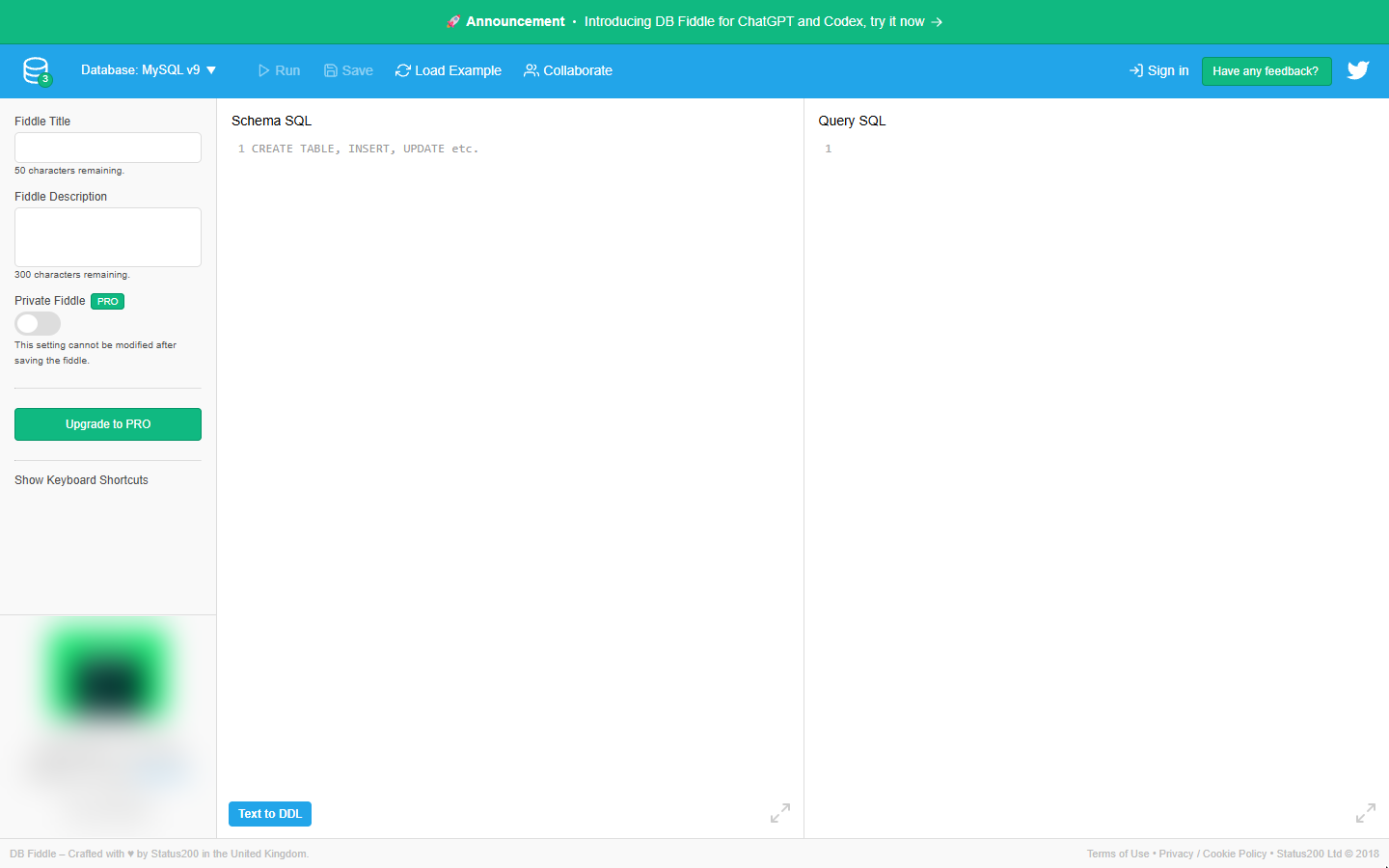The height and width of the screenshot is (868, 1389).
Task: Open the Database: MySQL v9 dropdown
Action: tap(149, 71)
